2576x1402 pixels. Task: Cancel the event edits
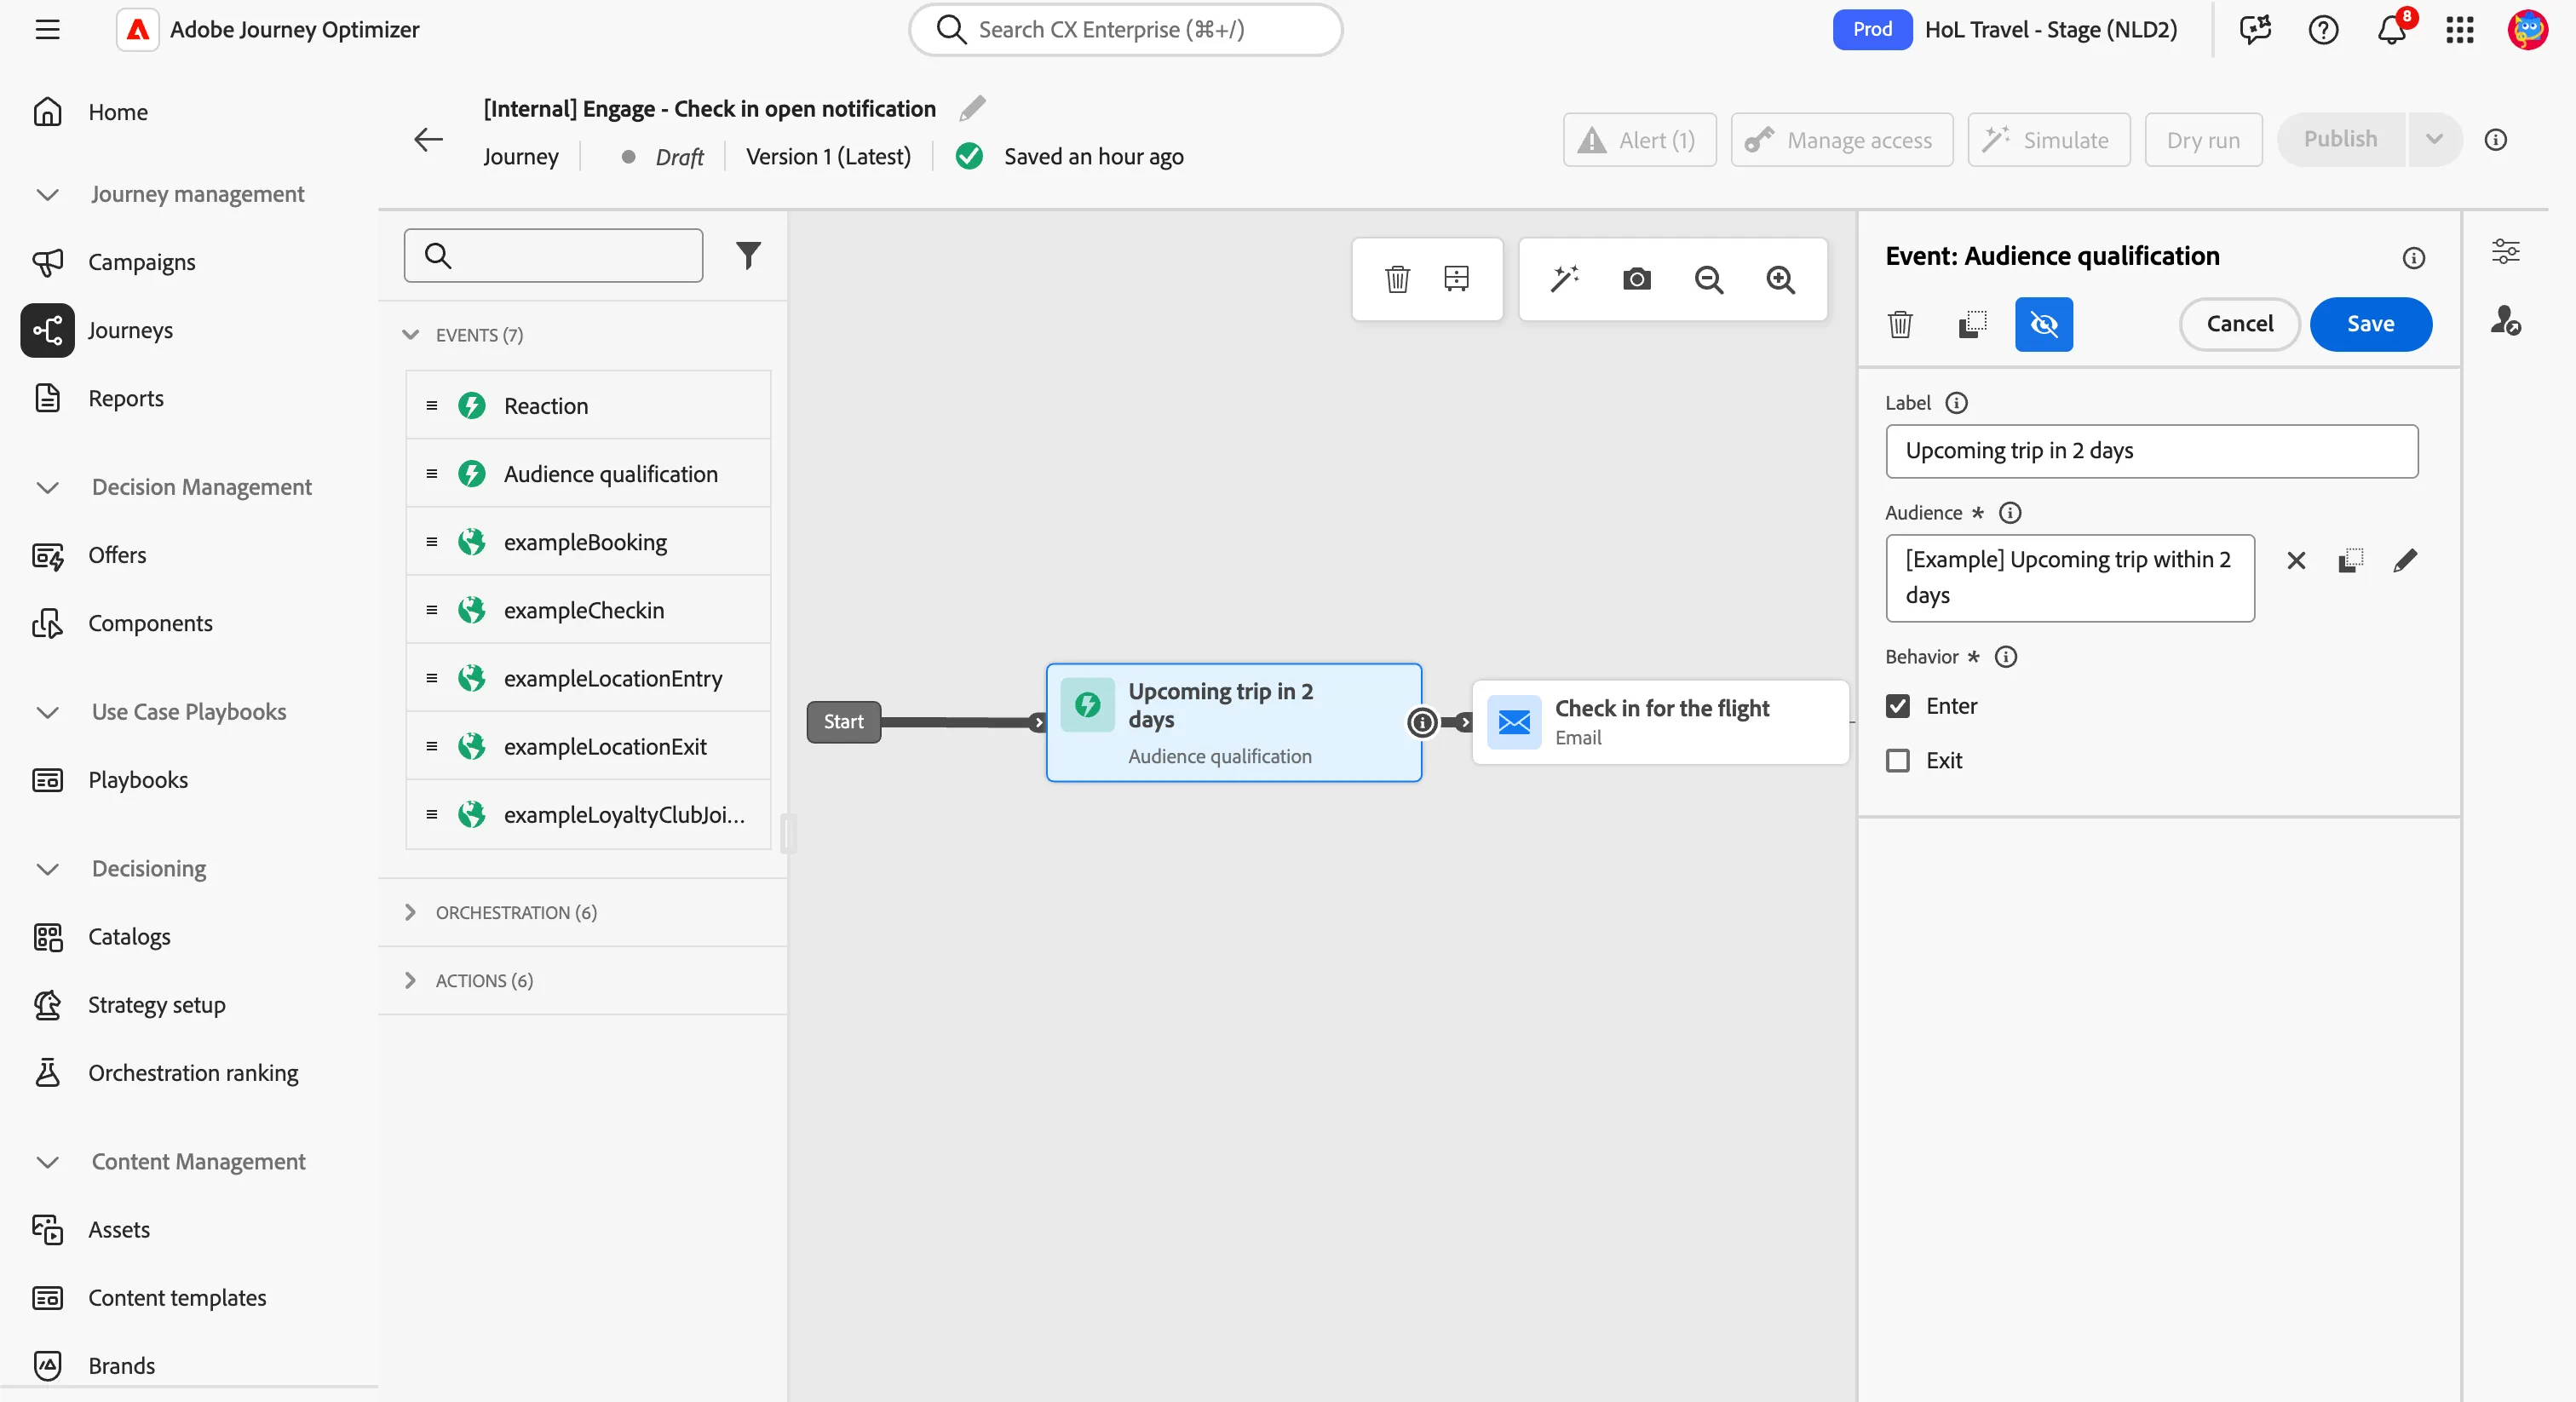[x=2239, y=324]
